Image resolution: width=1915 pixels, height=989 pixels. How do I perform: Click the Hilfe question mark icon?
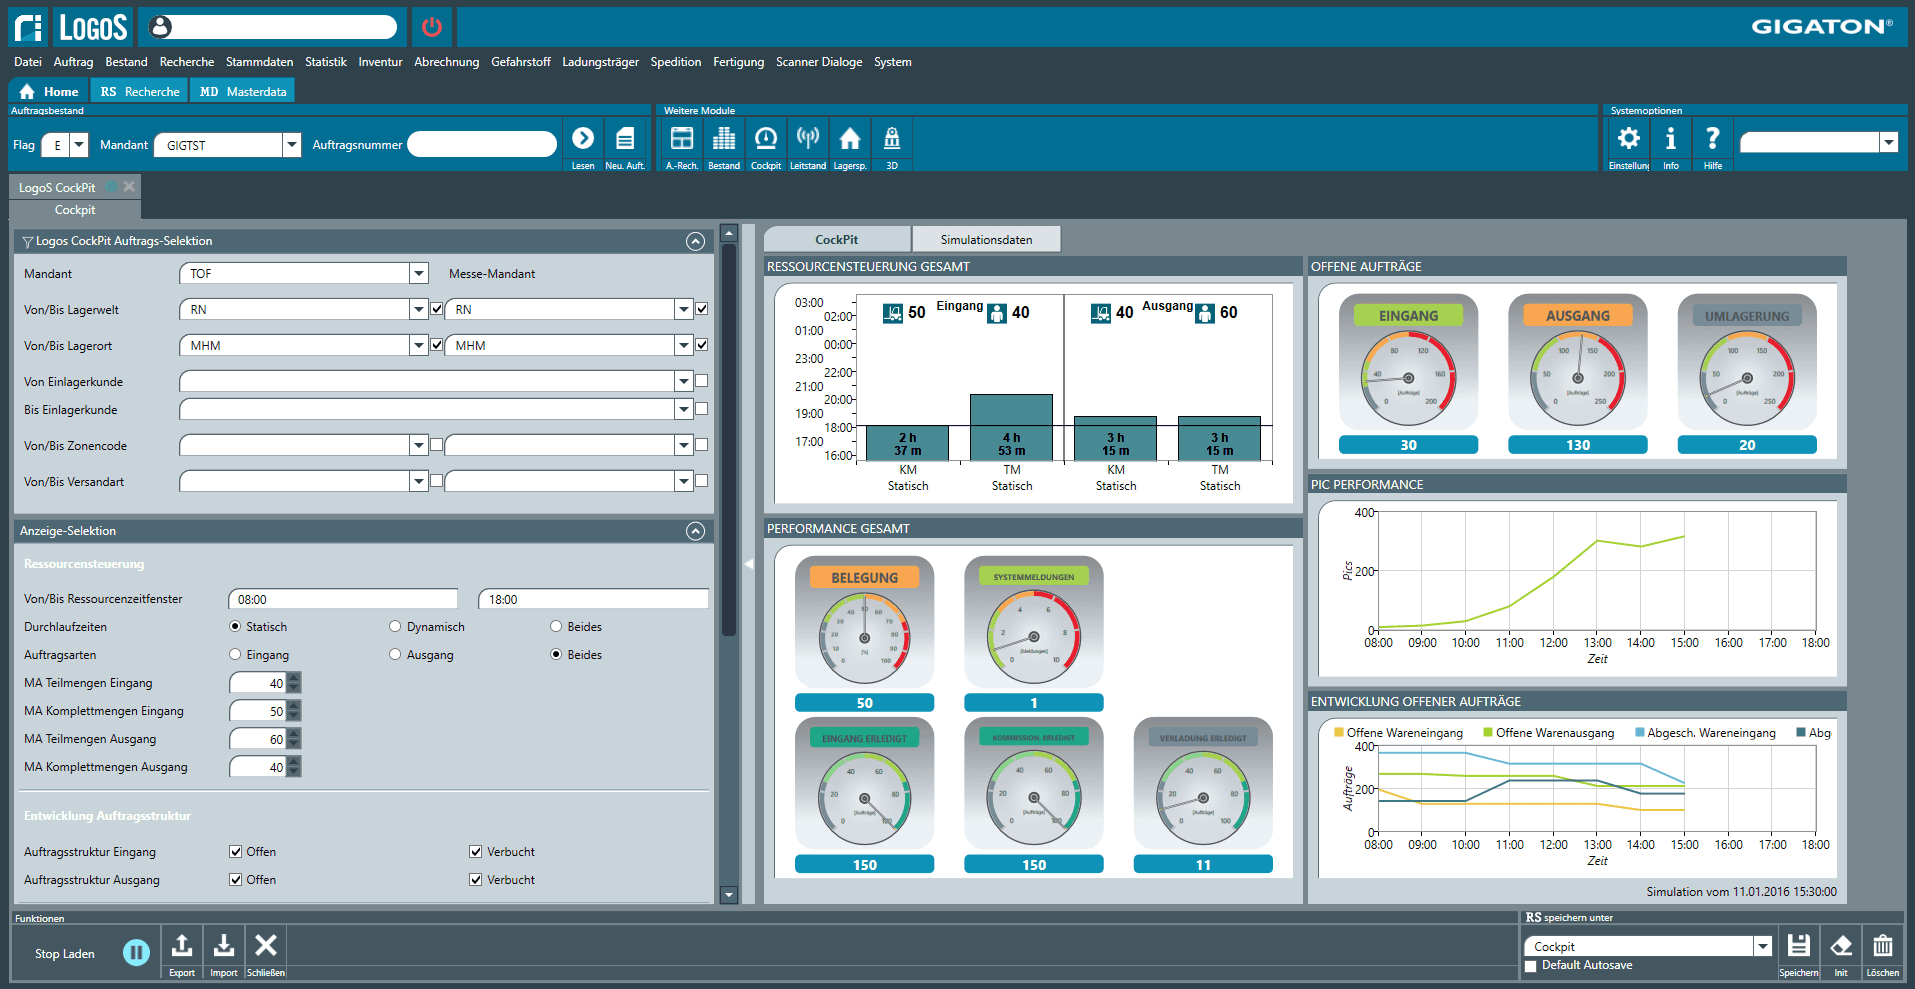tap(1713, 138)
